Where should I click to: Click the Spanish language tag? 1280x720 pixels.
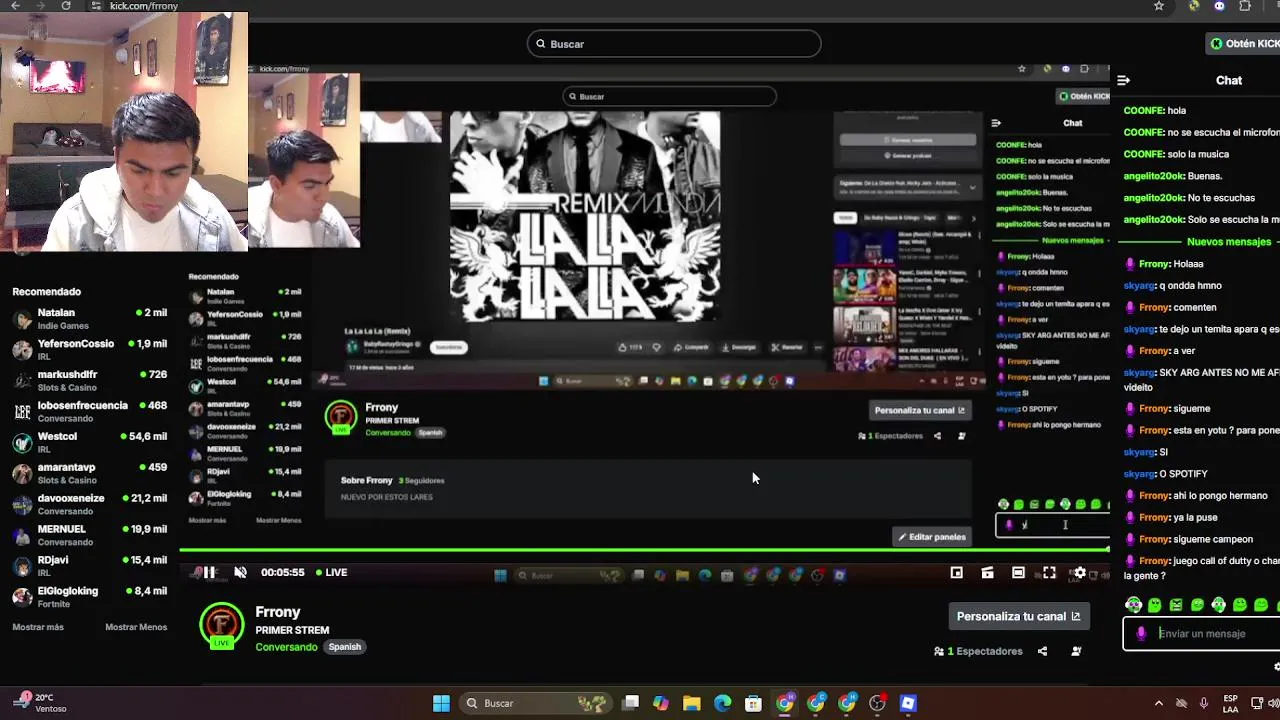pyautogui.click(x=344, y=647)
